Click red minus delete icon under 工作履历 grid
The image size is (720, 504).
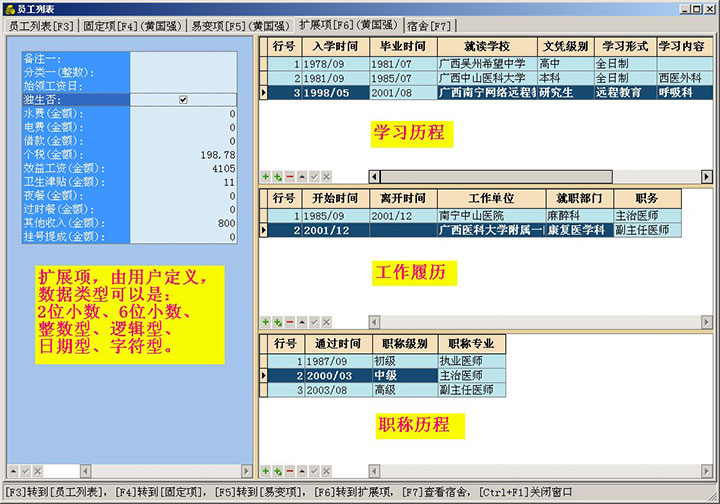290,322
